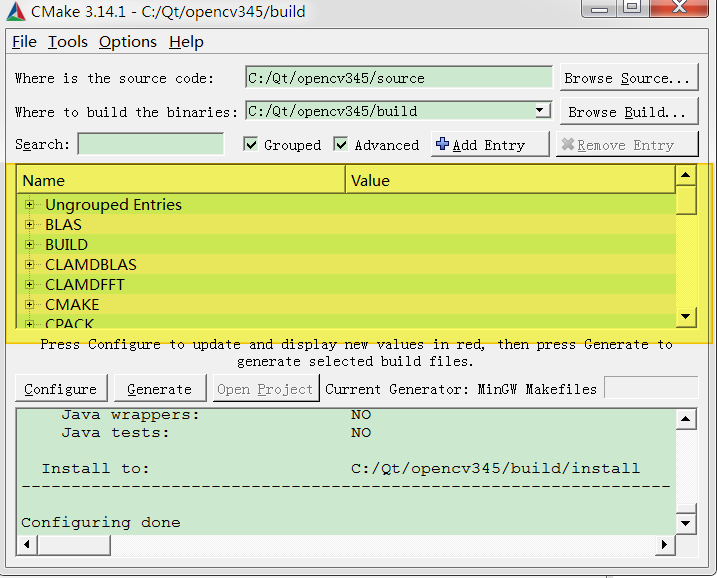
Task: Select the CLAMDFFT row label
Action: 85,284
